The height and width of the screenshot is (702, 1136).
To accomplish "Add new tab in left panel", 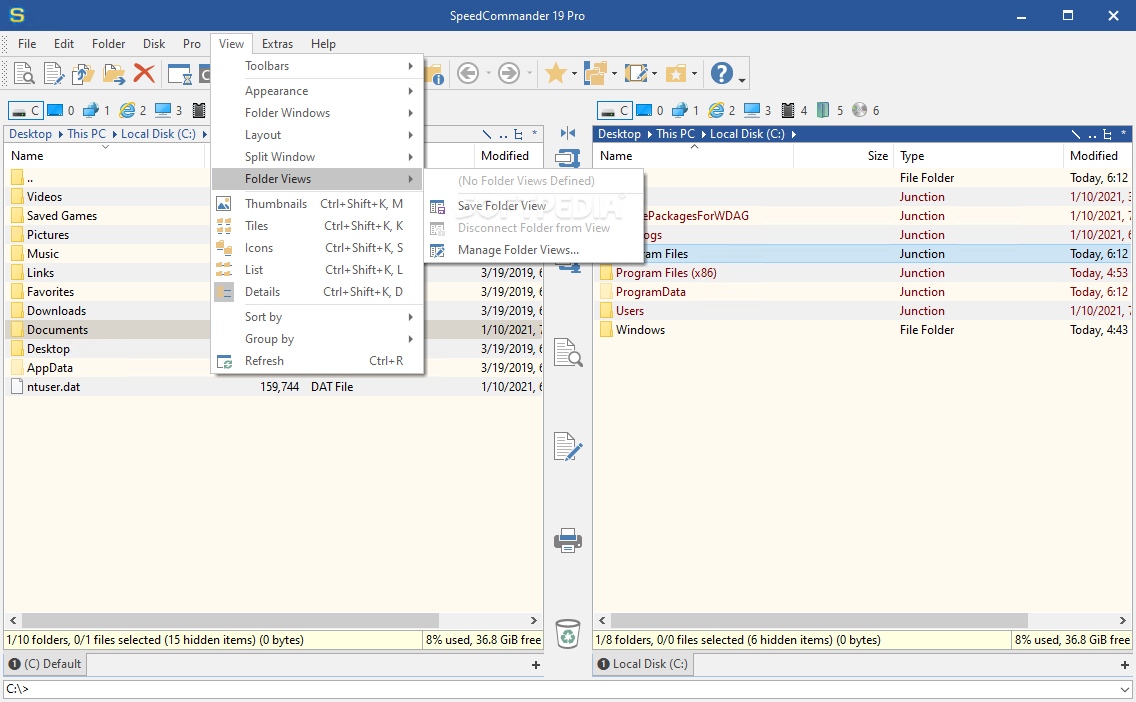I will point(536,664).
